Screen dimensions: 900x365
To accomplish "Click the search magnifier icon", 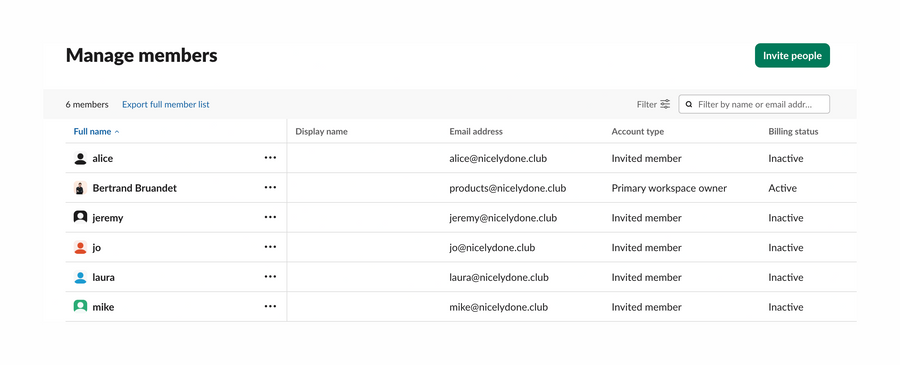I will tap(689, 104).
